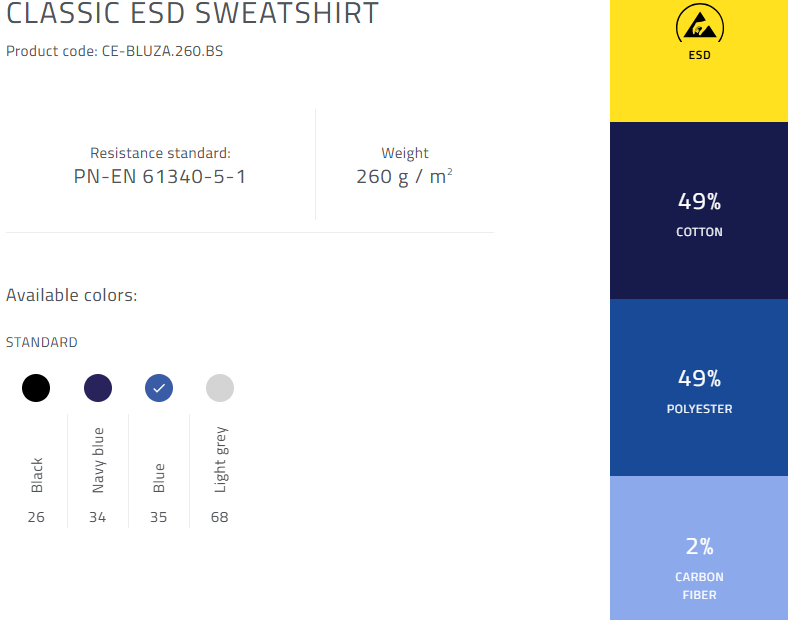Click the 49% Cotton composition block
The height and width of the screenshot is (620, 788).
pyautogui.click(x=699, y=211)
